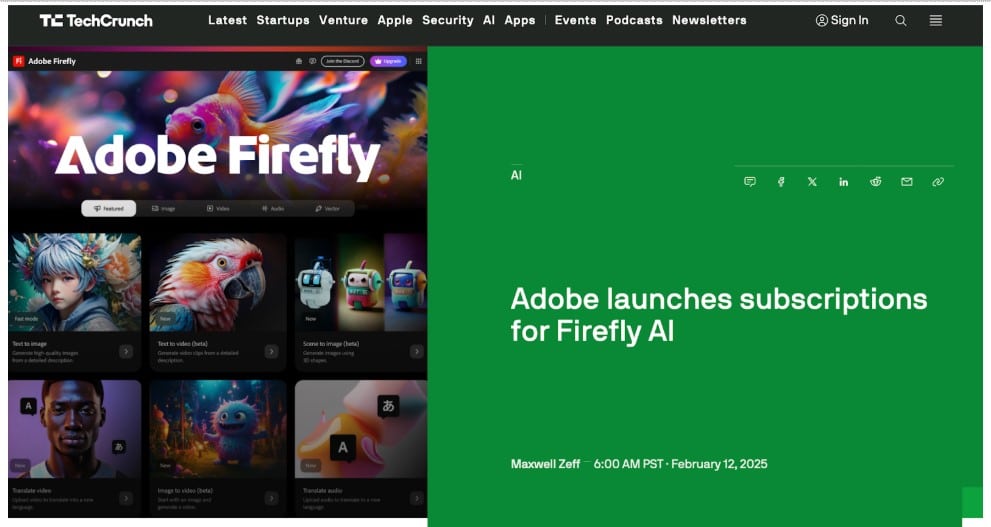Viewport: 991px width, 527px height.
Task: Open the Venture menu item
Action: pyautogui.click(x=343, y=20)
